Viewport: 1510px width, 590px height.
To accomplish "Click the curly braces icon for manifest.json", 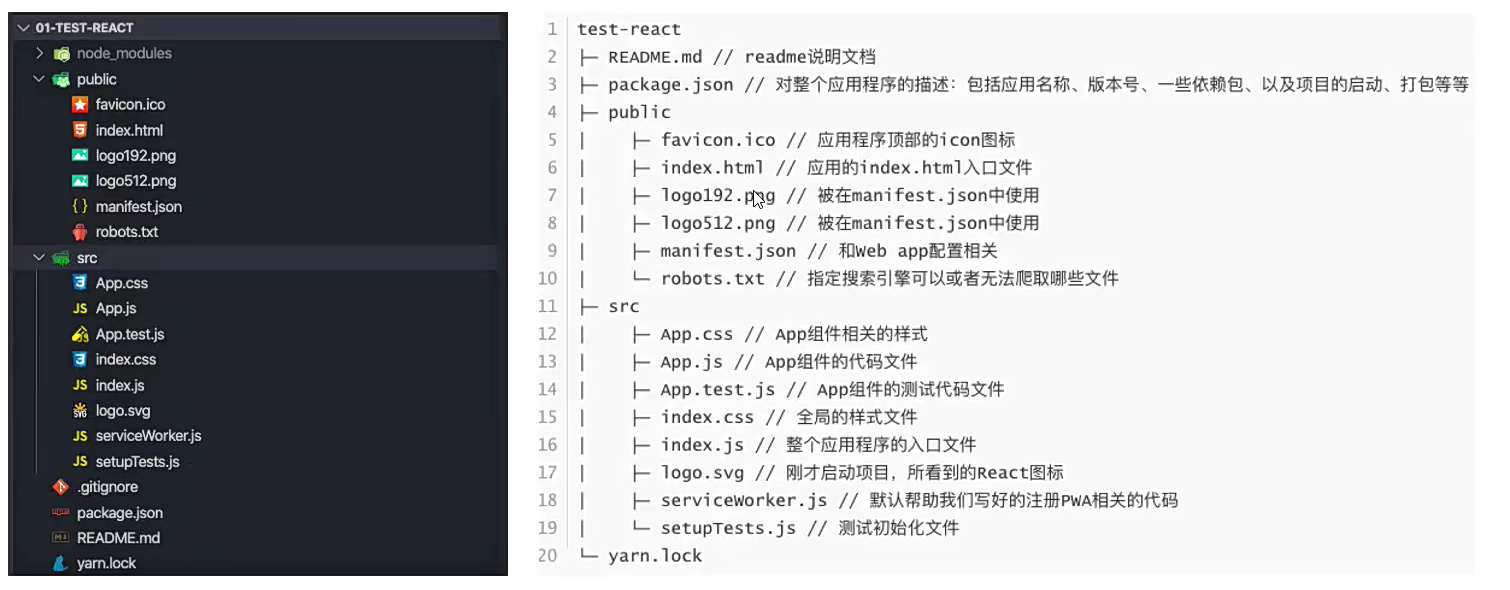I will [x=80, y=207].
